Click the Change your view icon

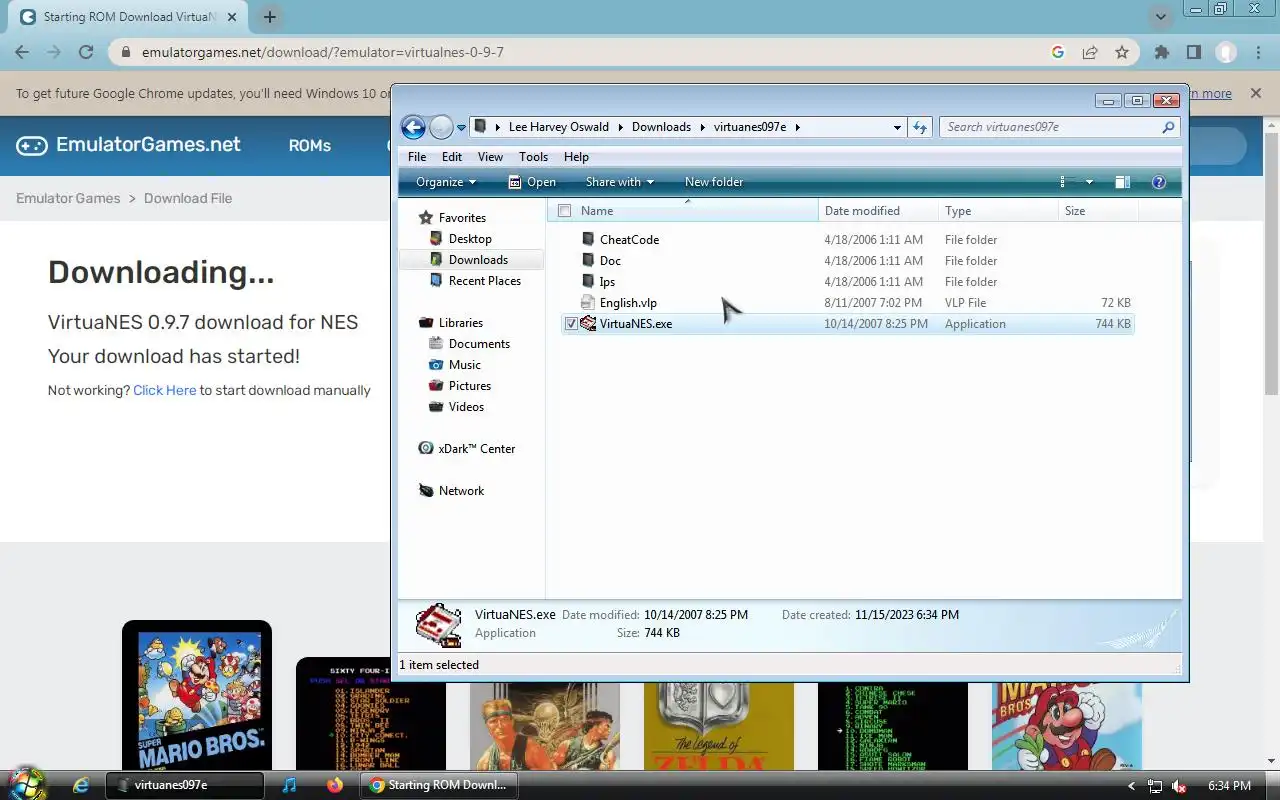(1068, 182)
